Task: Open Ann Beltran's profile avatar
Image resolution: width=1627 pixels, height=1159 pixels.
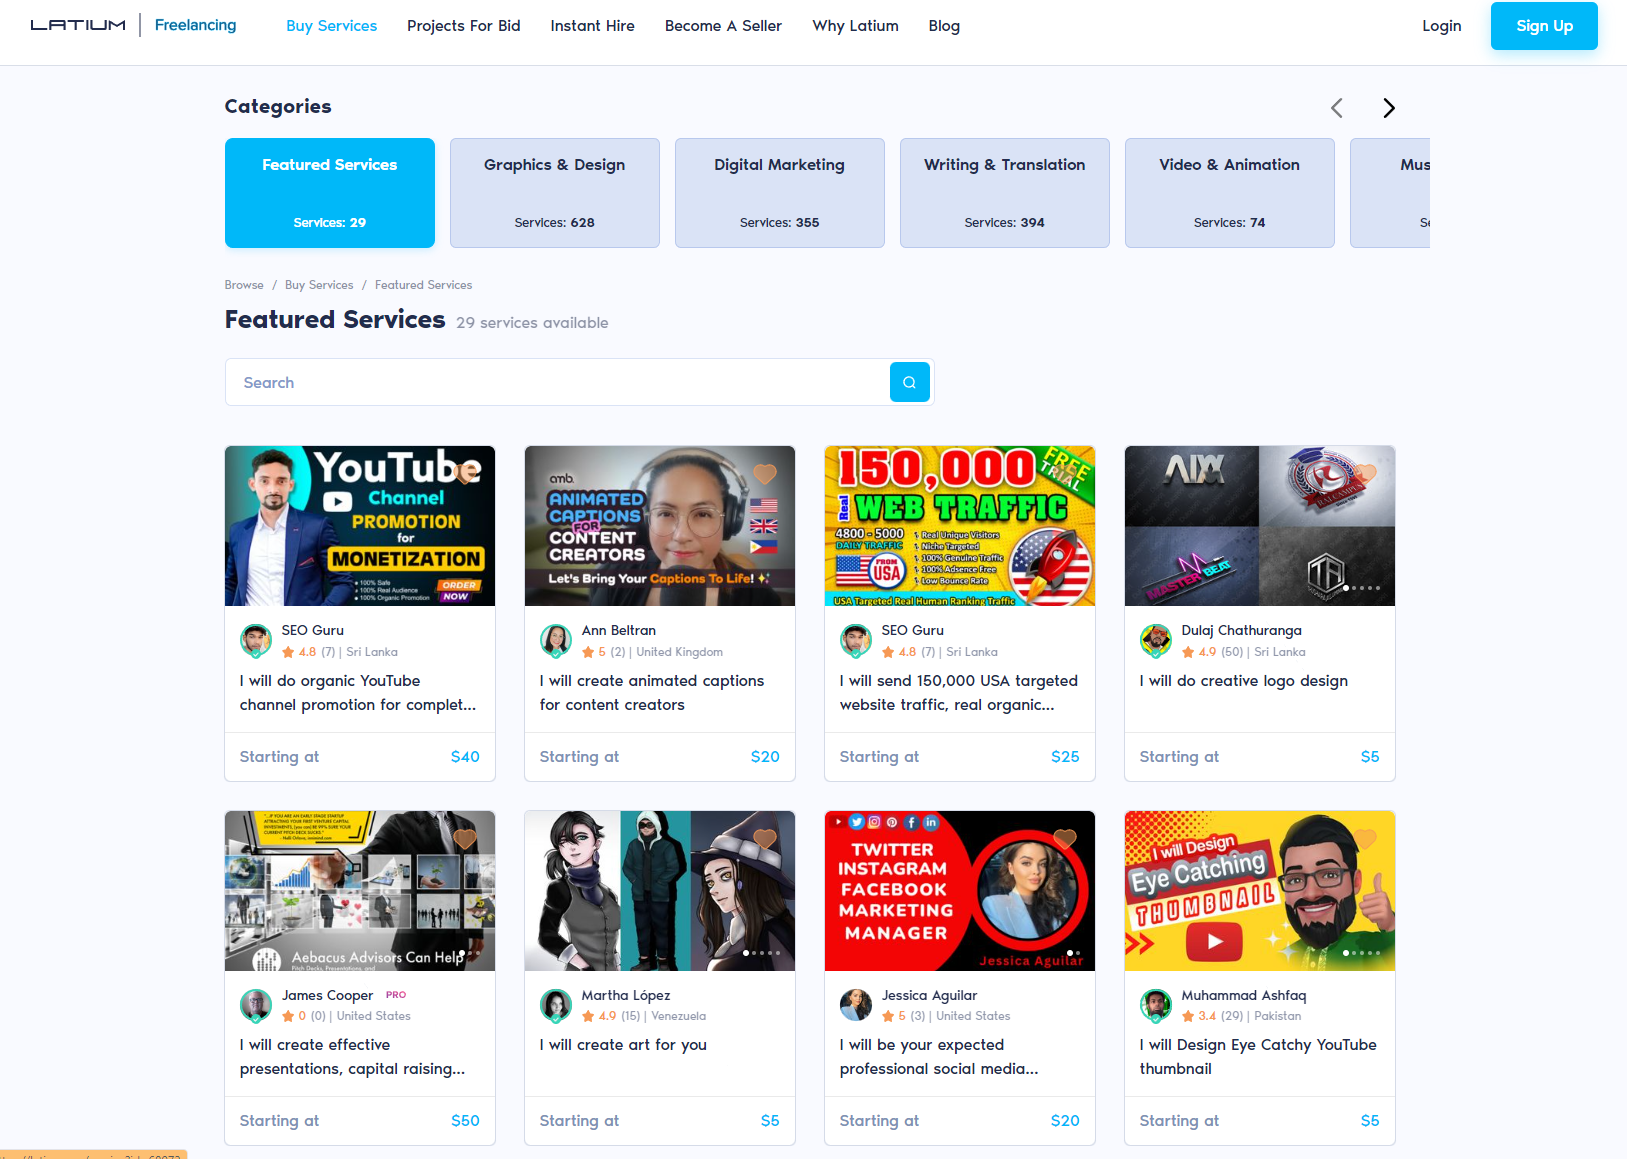Action: tap(556, 640)
